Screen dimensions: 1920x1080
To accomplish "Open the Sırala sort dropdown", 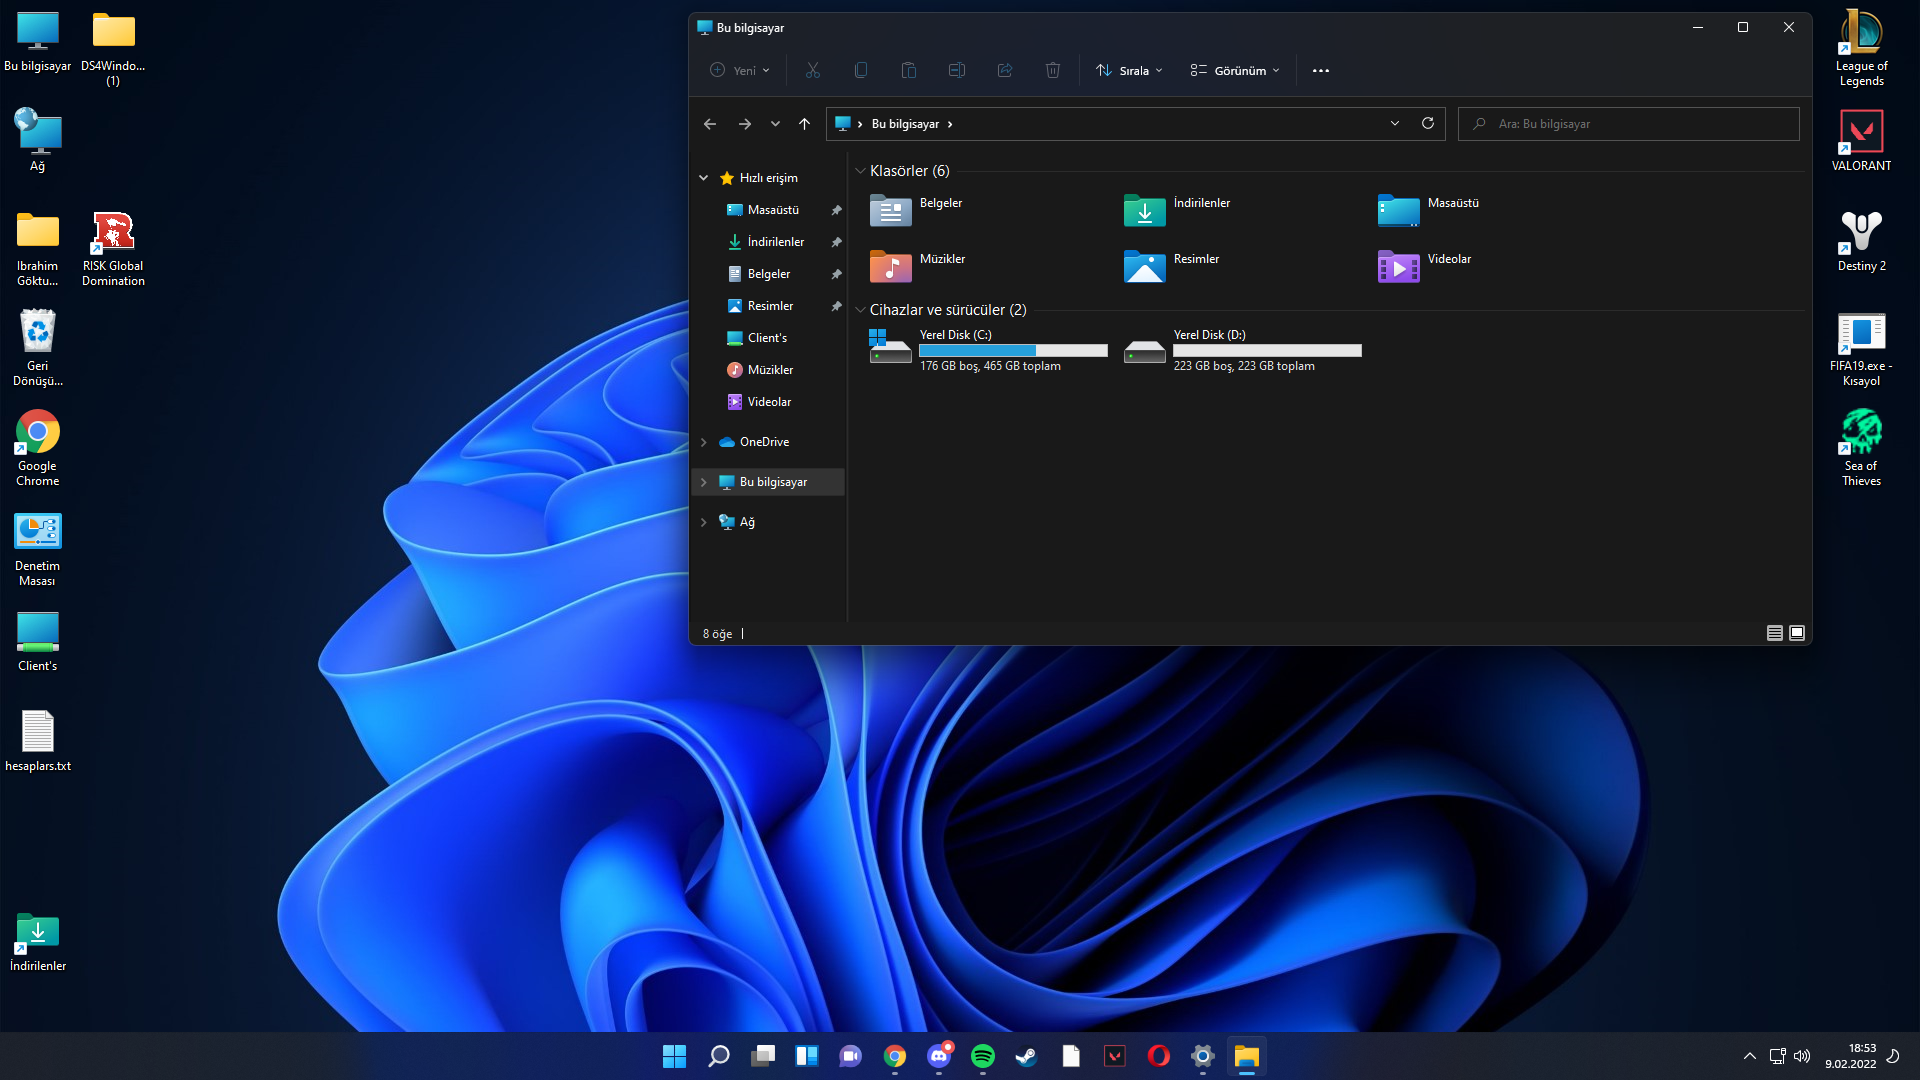I will pos(1129,70).
